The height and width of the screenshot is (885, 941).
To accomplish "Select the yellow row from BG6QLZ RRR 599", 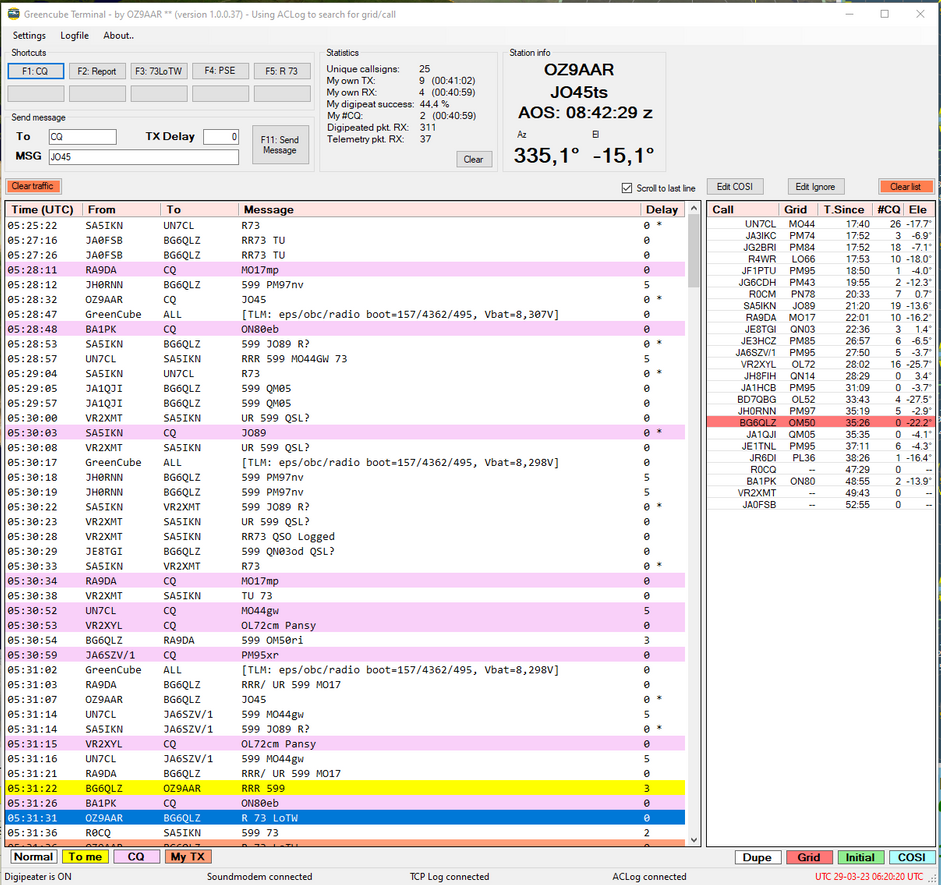I will pos(345,788).
